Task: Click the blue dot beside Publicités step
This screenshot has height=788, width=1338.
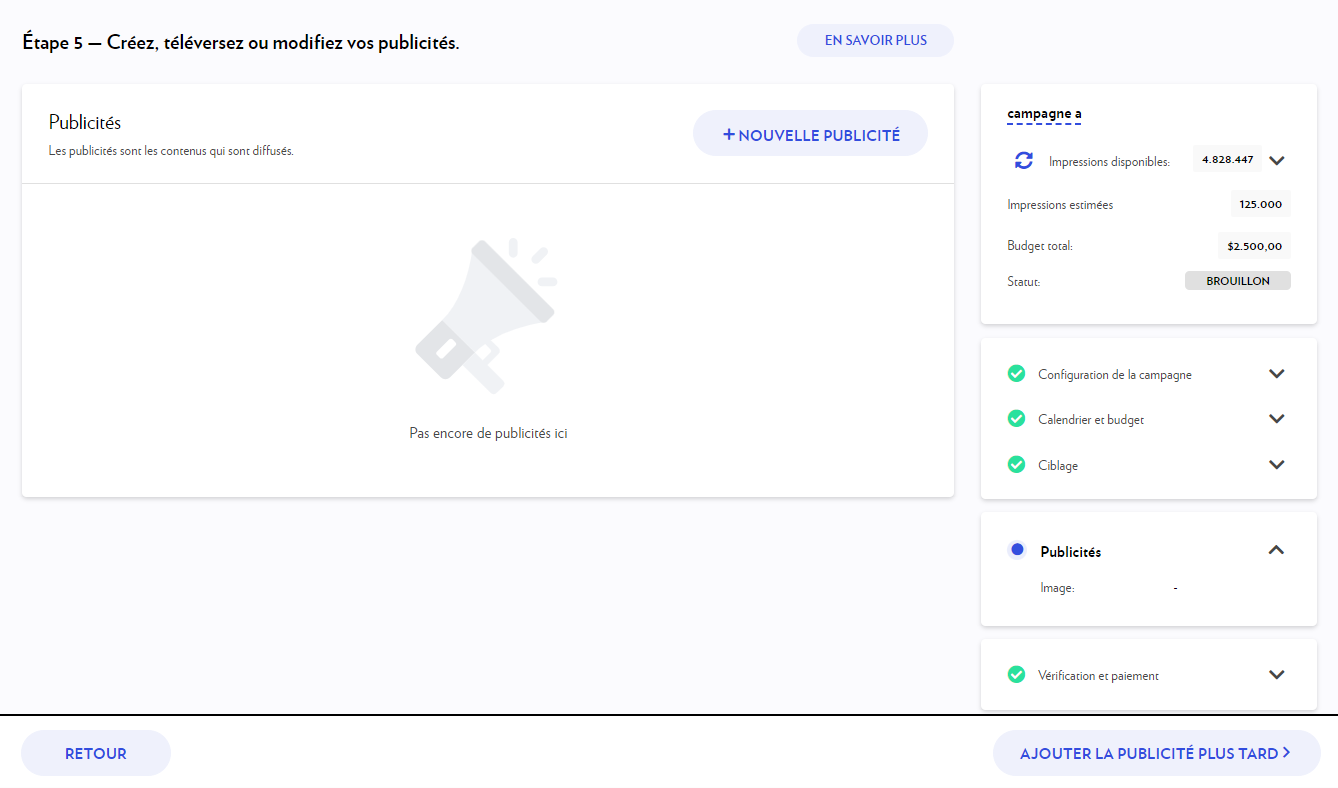Action: tap(1017, 550)
